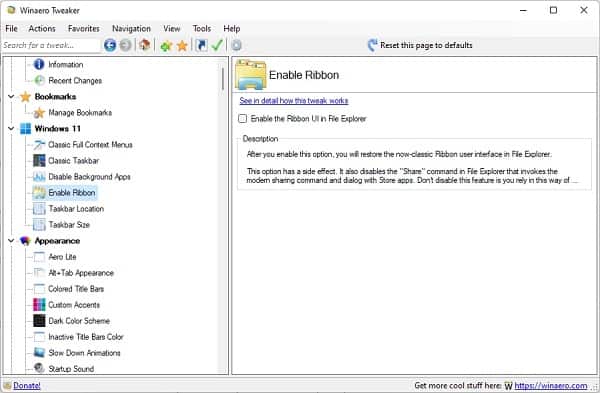Open settings via the gear toolbar icon
Screen dimensions: 600x393
pyautogui.click(x=236, y=45)
